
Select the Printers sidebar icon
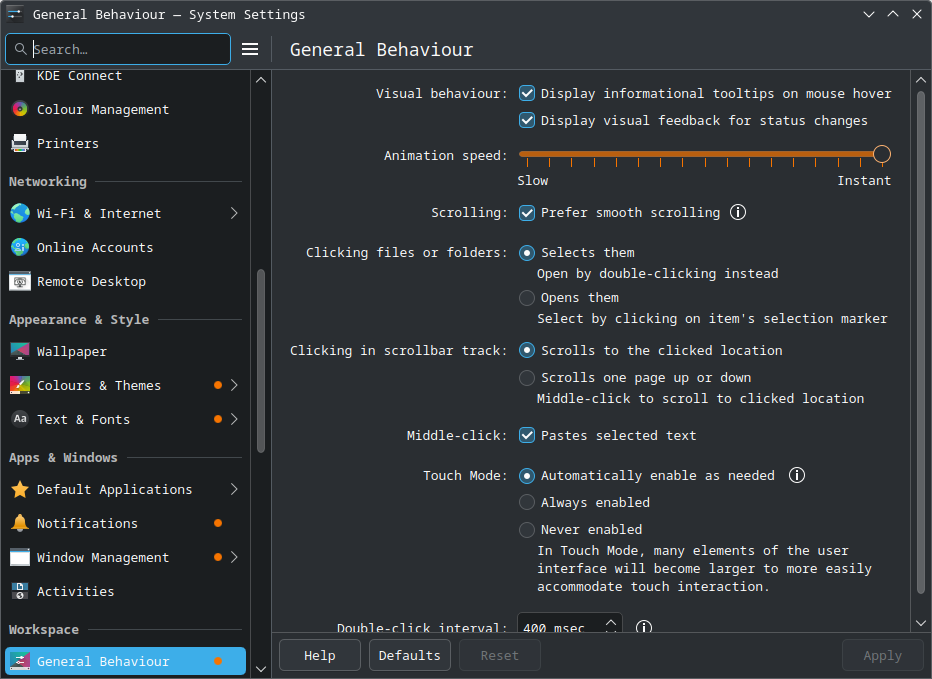19,143
